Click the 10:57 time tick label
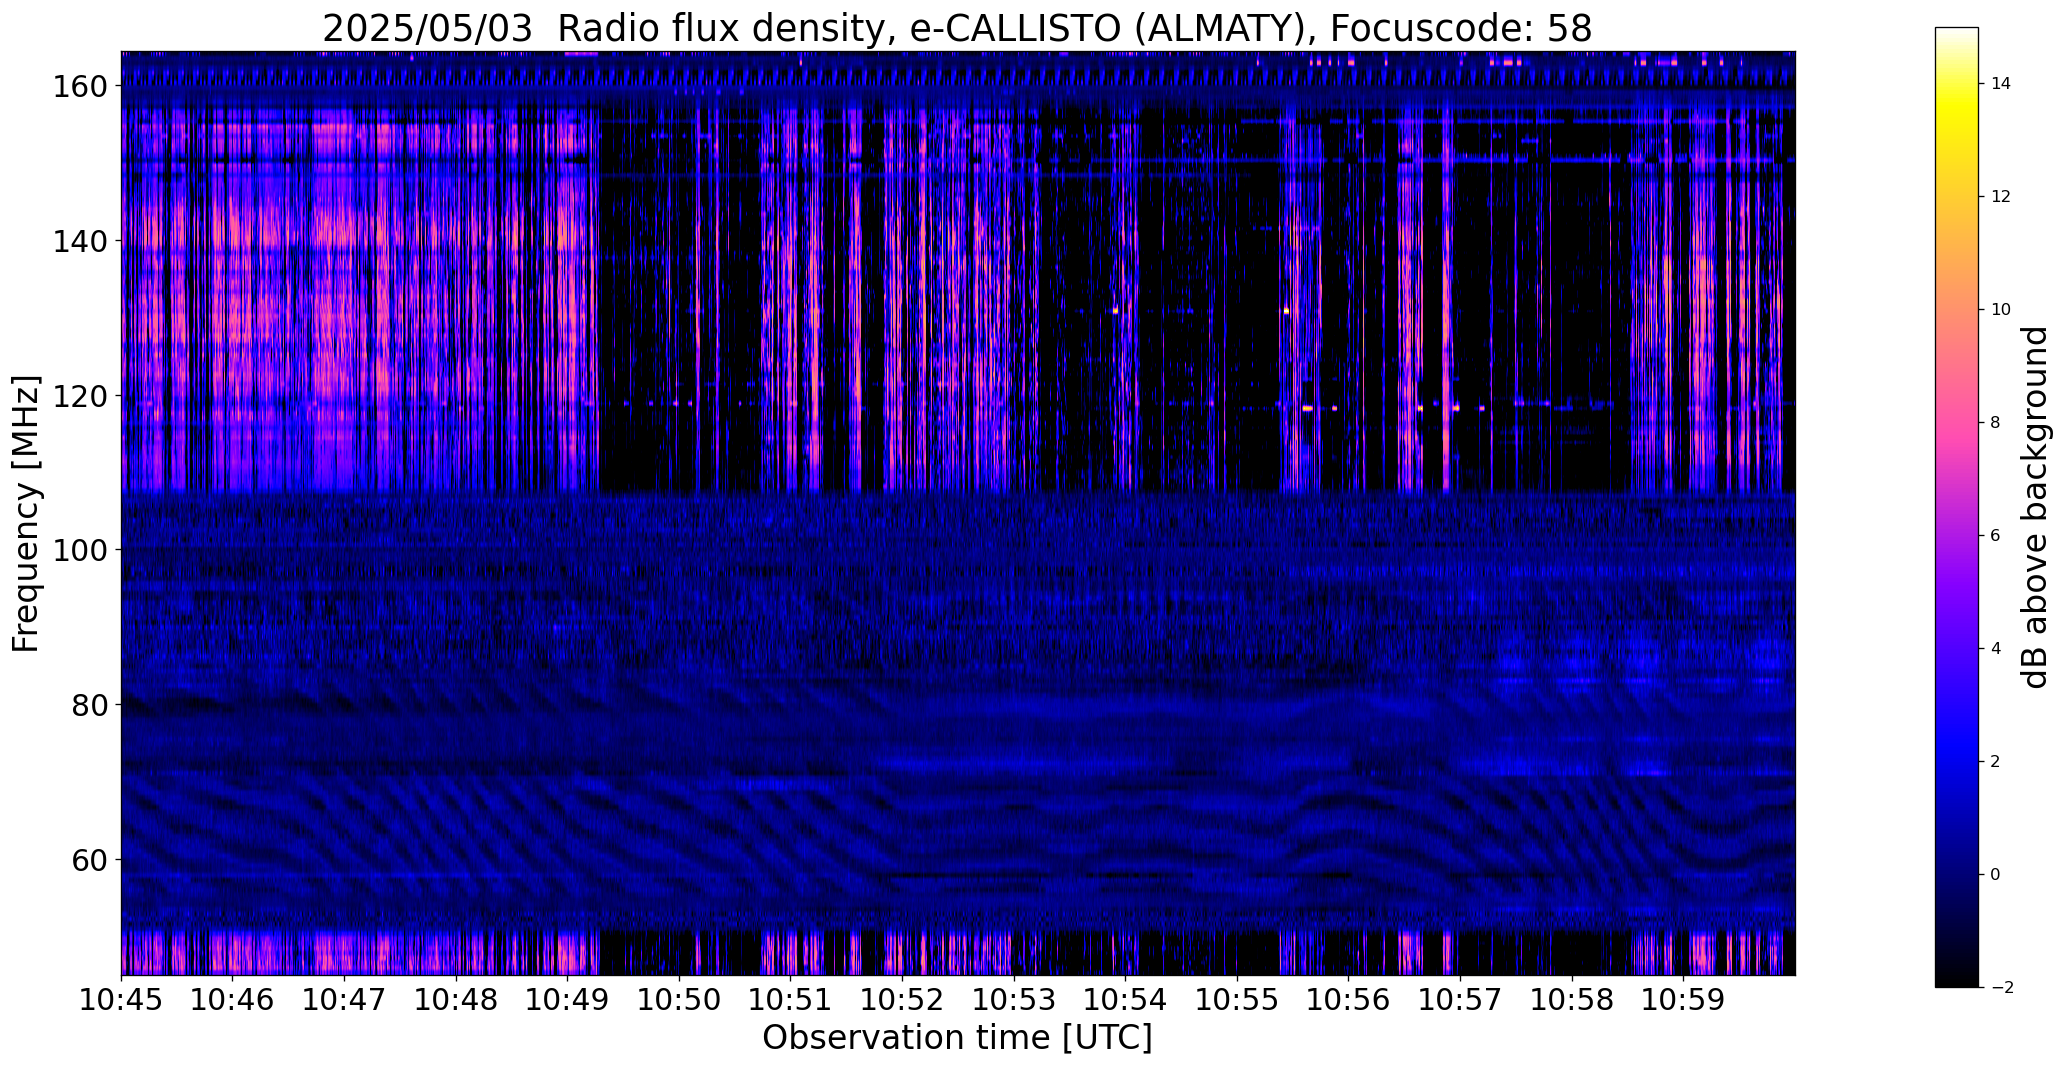Screen dimensions: 2066x1067 pyautogui.click(x=1460, y=1000)
